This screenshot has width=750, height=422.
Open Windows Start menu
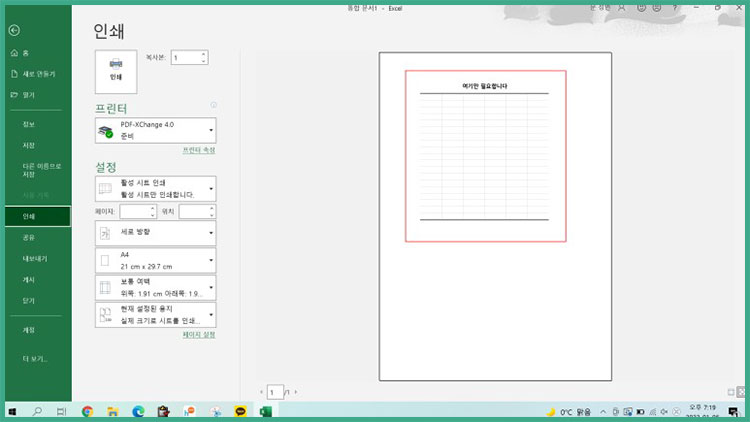[x=13, y=411]
